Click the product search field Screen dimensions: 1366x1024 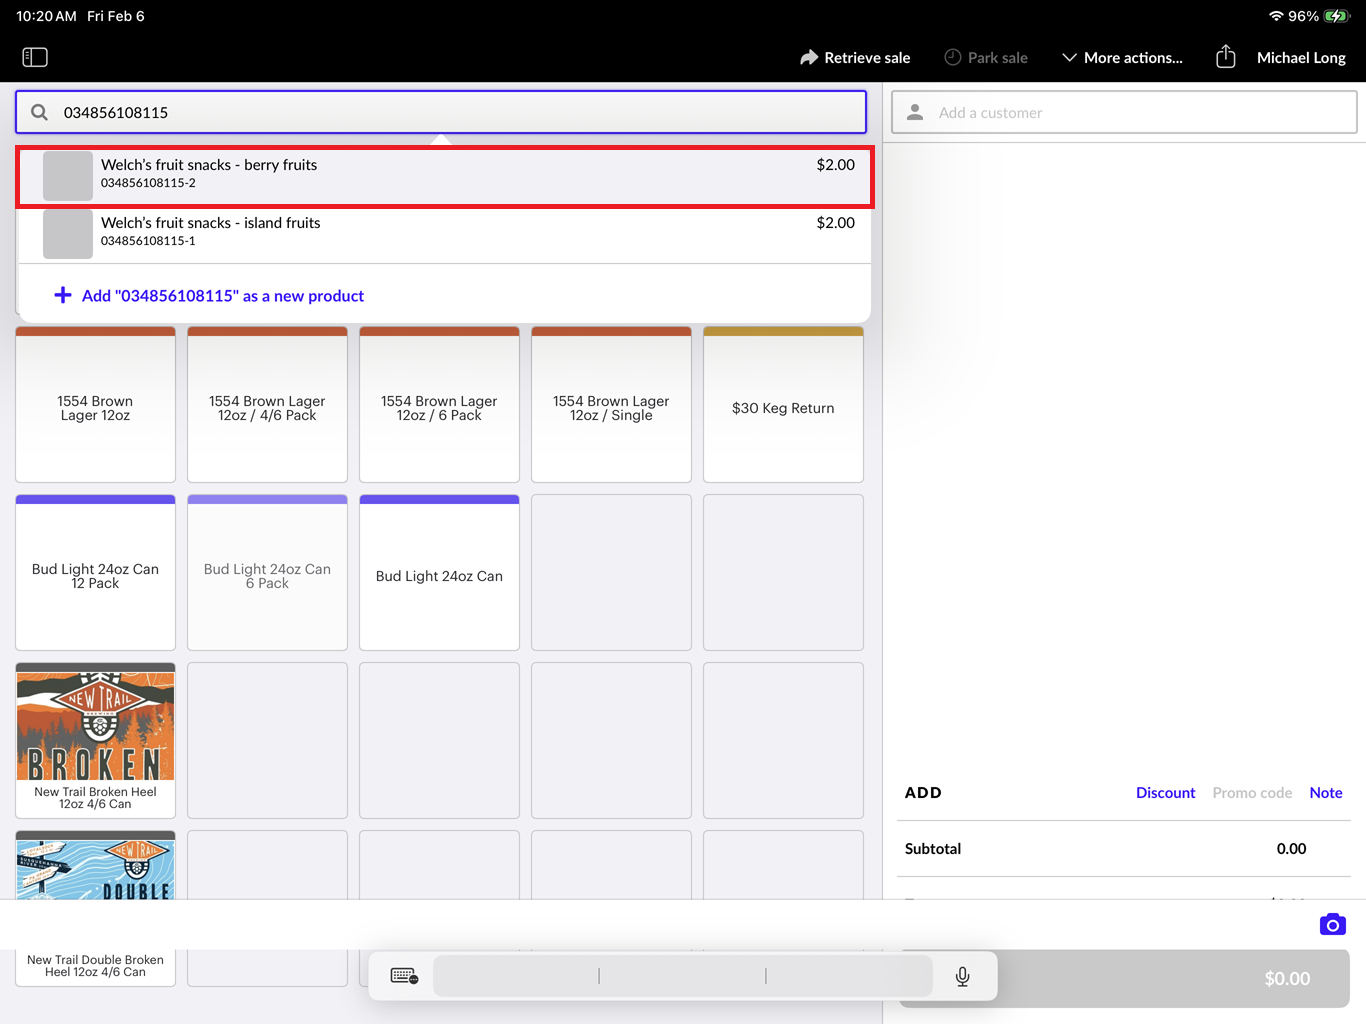click(x=441, y=112)
